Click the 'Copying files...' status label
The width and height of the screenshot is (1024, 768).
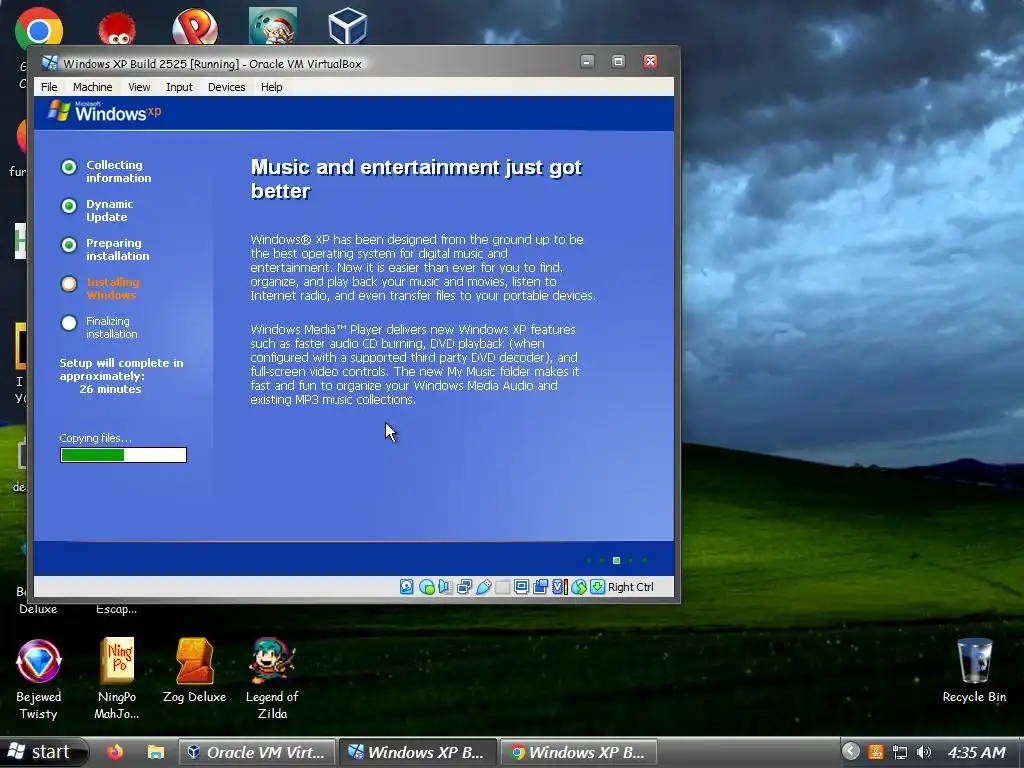[x=95, y=438]
